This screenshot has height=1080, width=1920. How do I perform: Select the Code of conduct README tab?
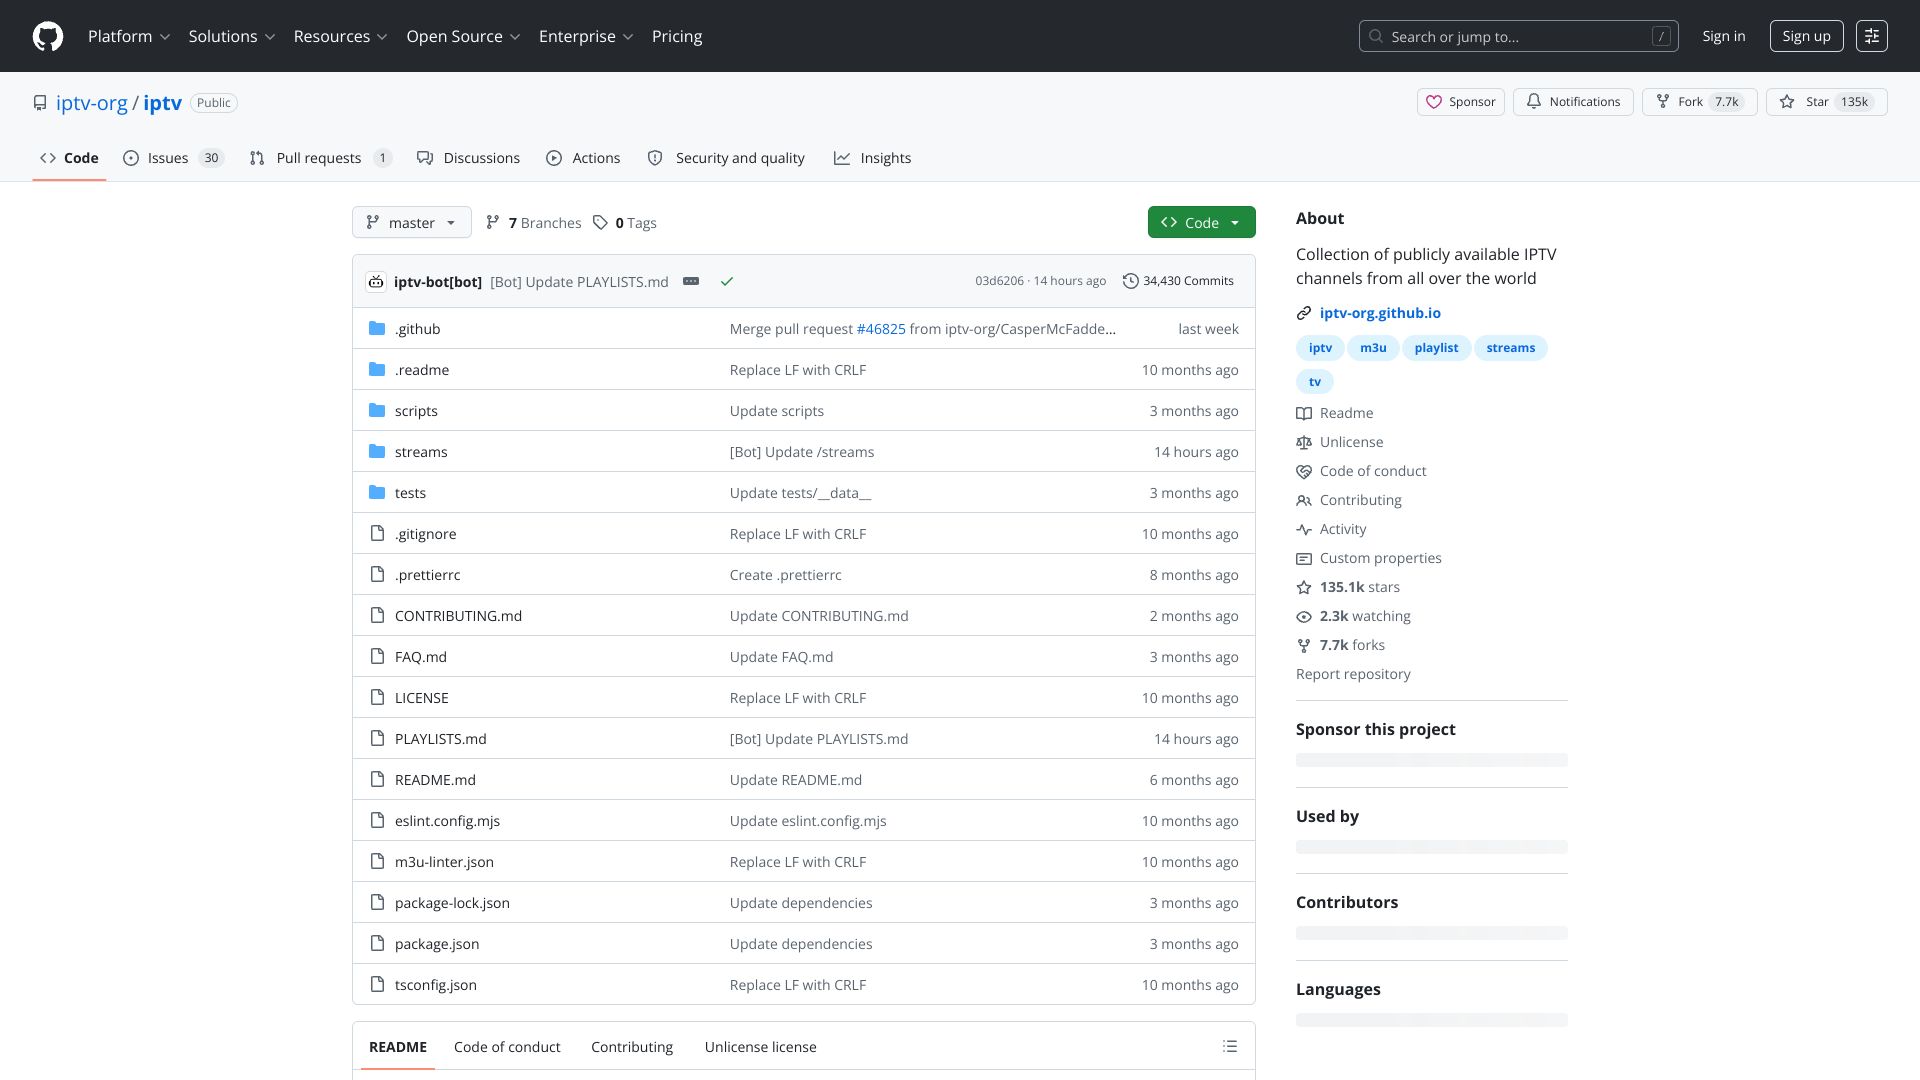click(507, 1046)
